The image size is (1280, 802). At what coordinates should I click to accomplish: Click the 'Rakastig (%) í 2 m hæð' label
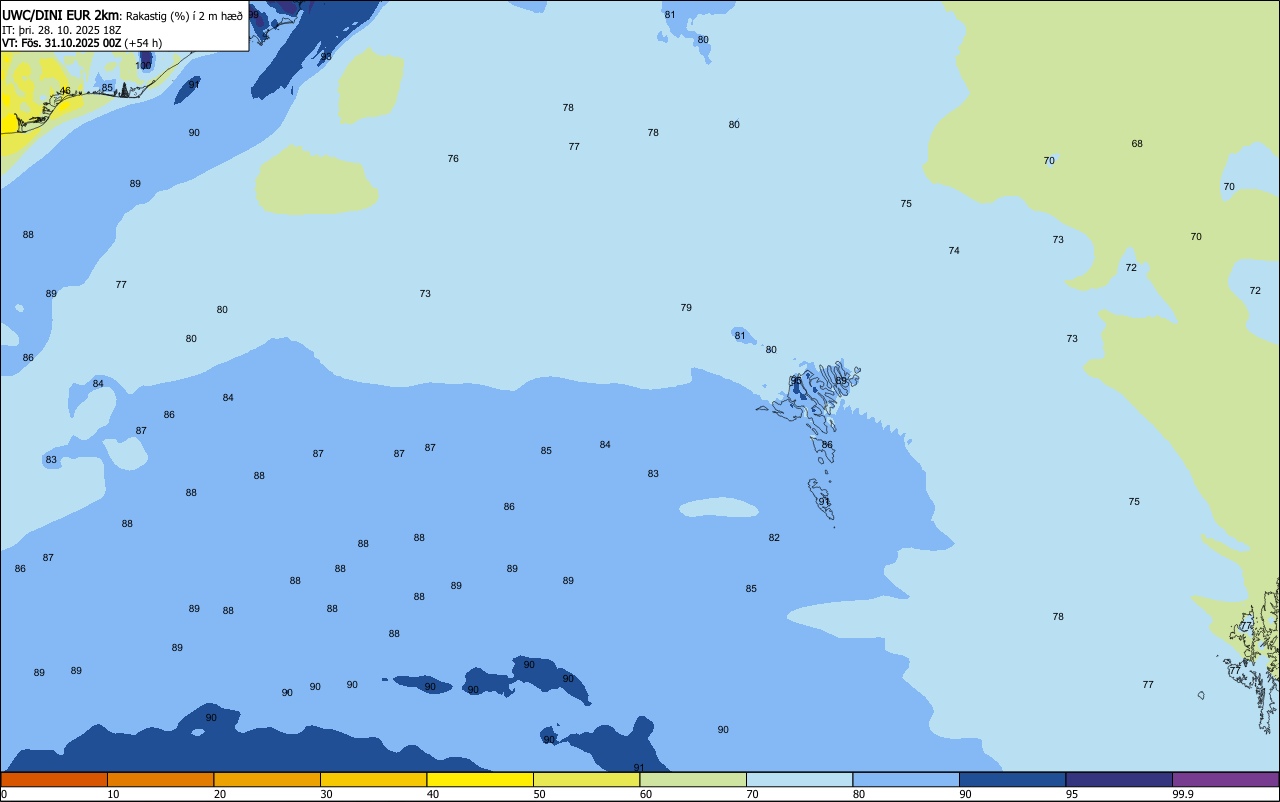point(184,15)
